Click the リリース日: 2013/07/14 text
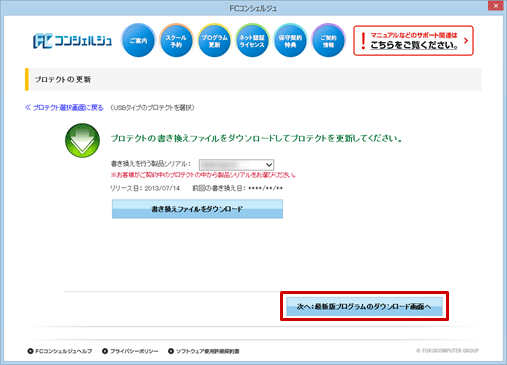 point(145,188)
